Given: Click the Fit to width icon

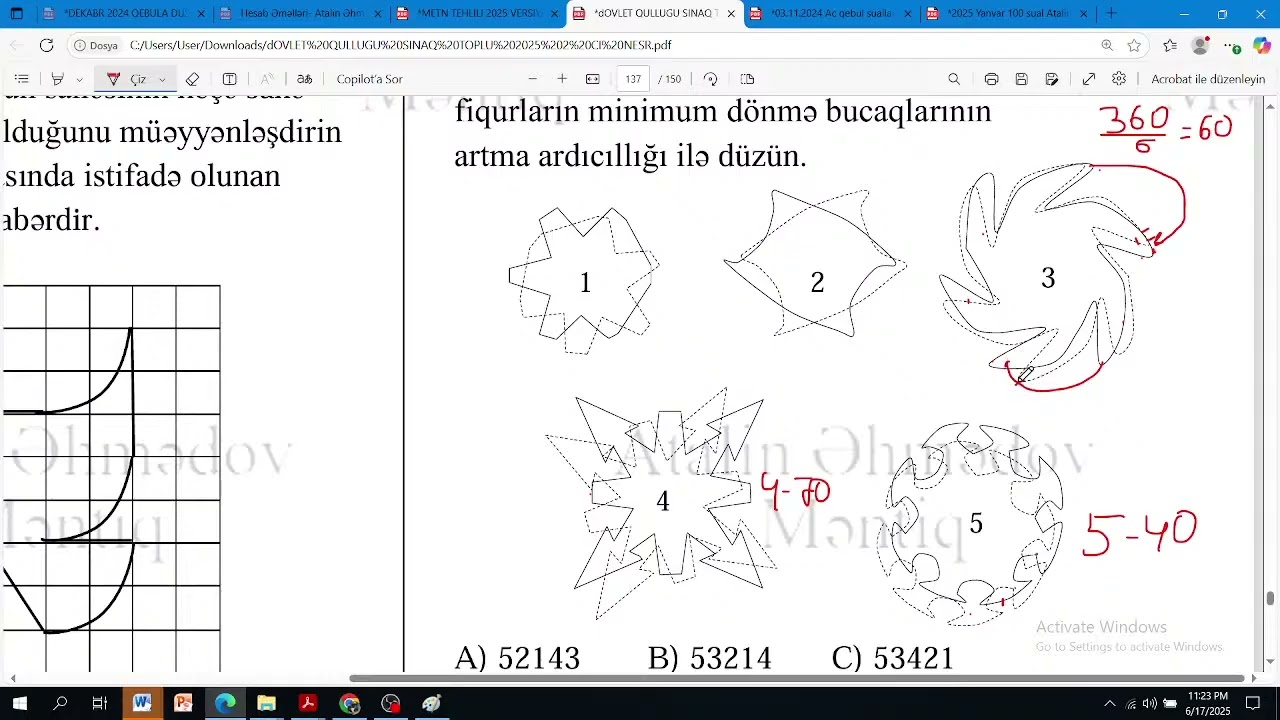Looking at the screenshot, I should [x=592, y=79].
